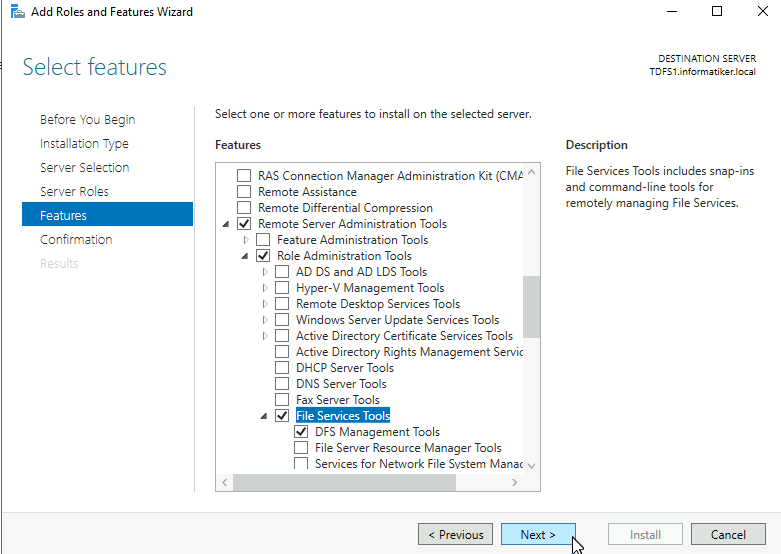Uncheck the DFS Management Tools checkbox
This screenshot has height=554, width=781.
[x=301, y=431]
